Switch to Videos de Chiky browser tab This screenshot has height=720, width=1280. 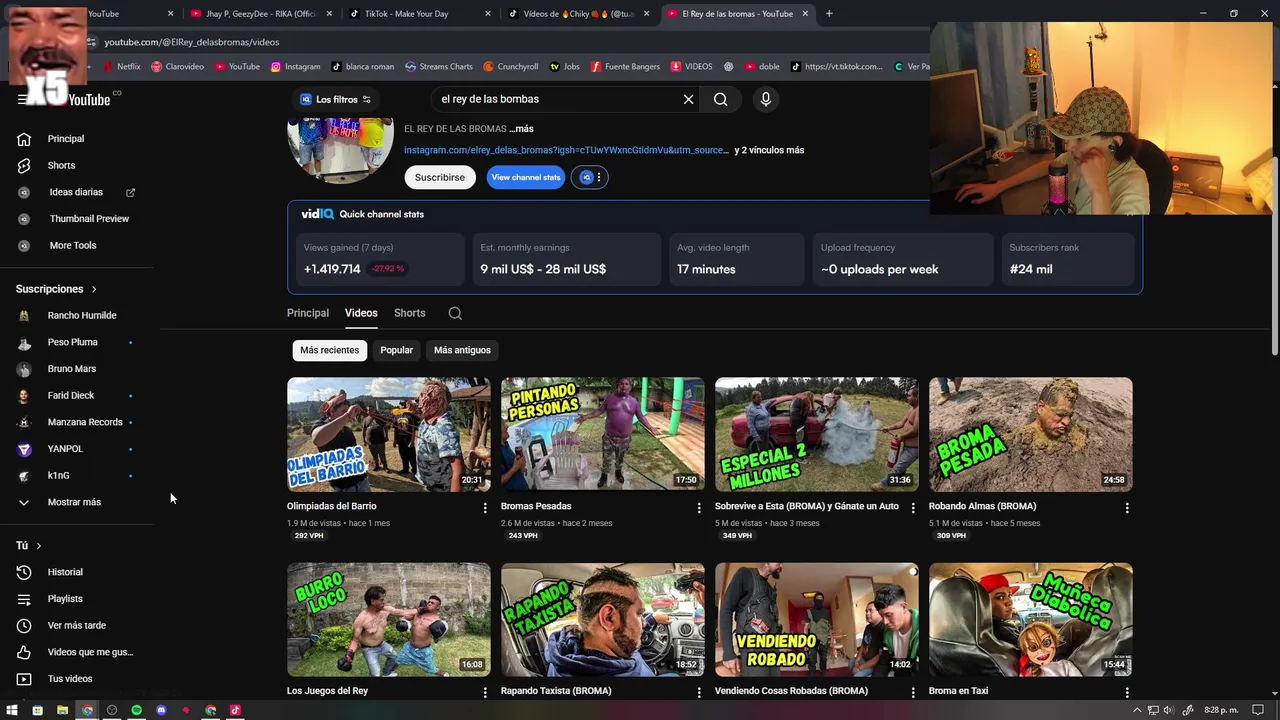click(578, 14)
